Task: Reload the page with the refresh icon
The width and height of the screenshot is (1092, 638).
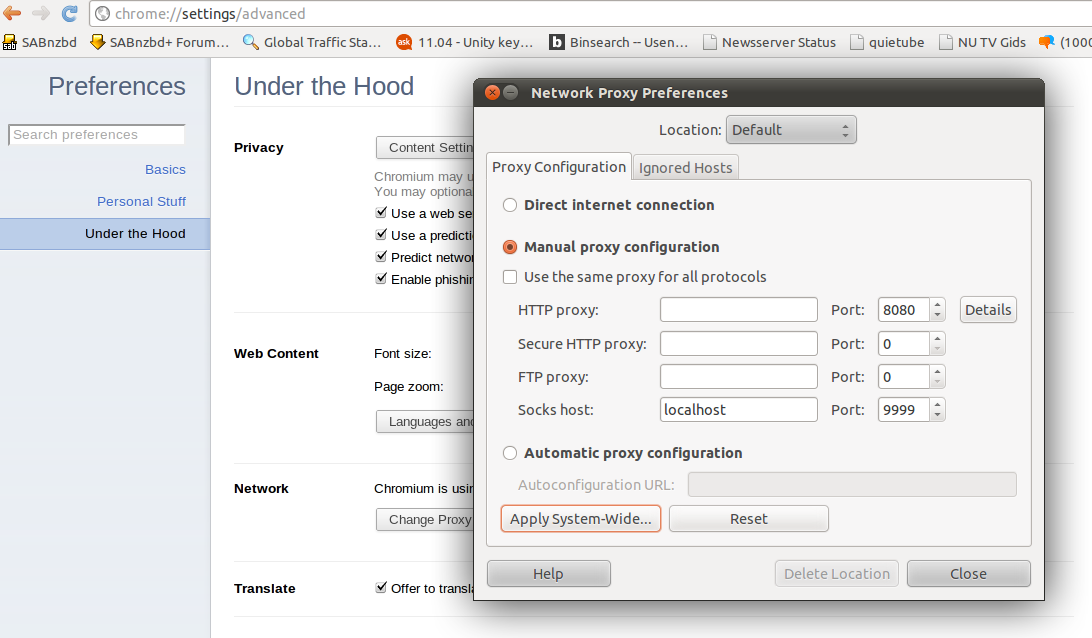Action: pos(70,13)
